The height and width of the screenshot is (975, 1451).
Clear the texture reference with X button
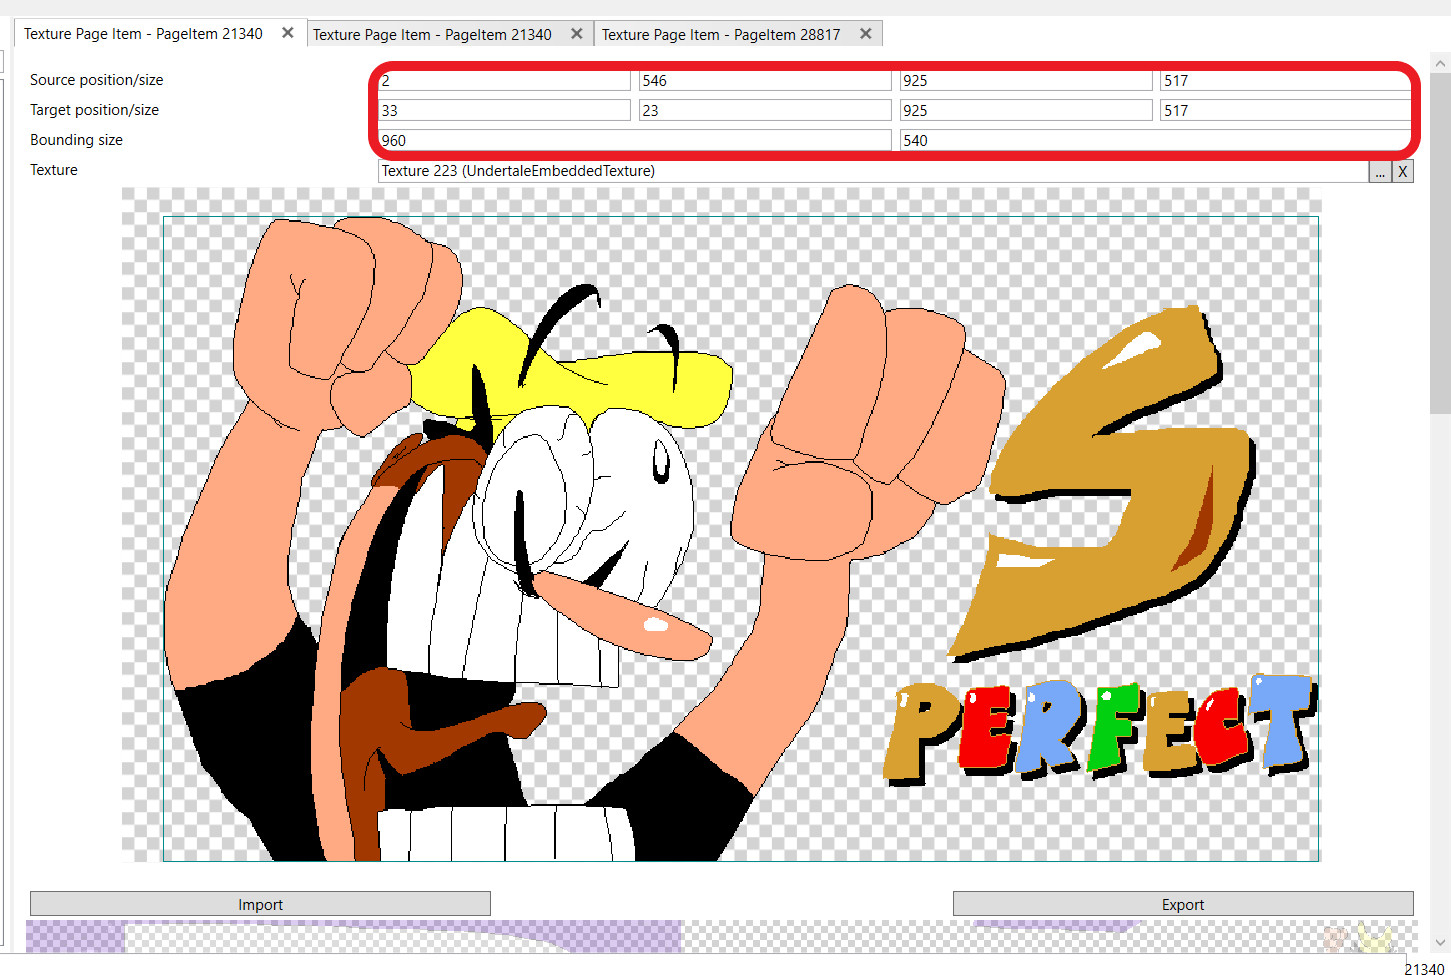coord(1403,172)
